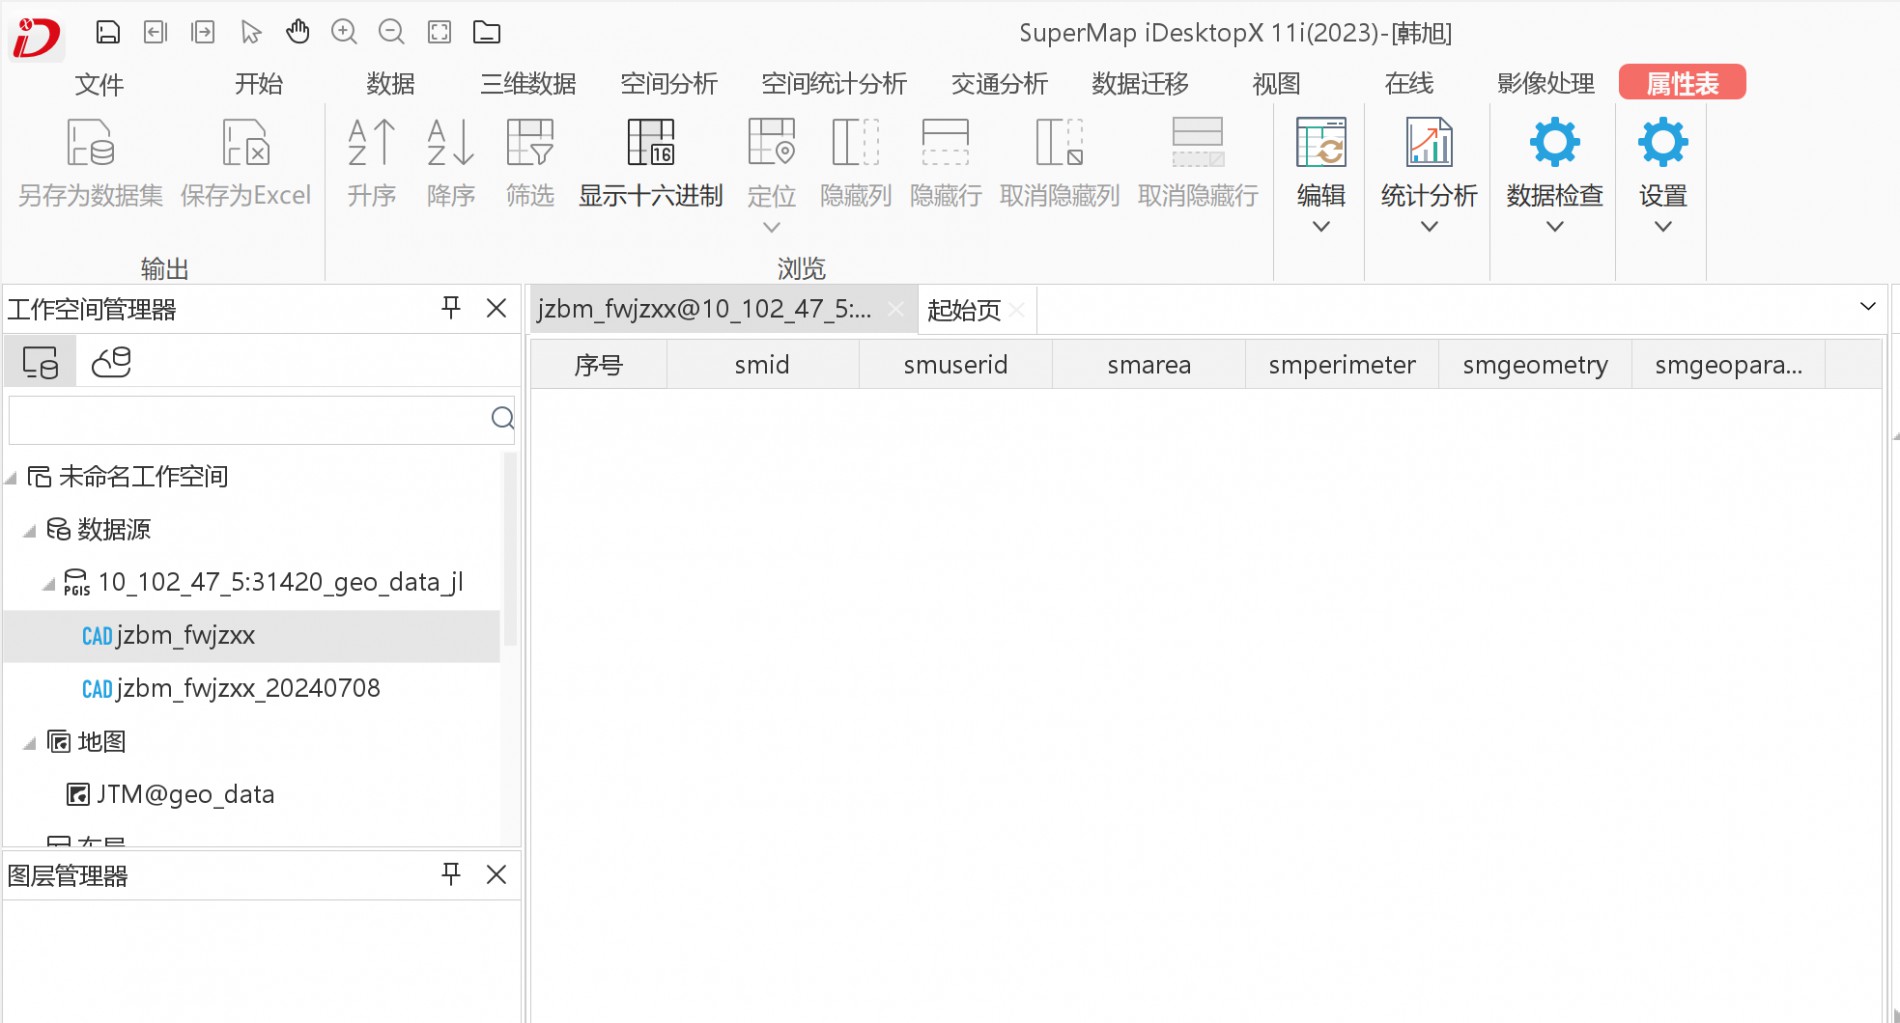Select the arrow pointer tool
Screen dimensions: 1900x1023
251,32
